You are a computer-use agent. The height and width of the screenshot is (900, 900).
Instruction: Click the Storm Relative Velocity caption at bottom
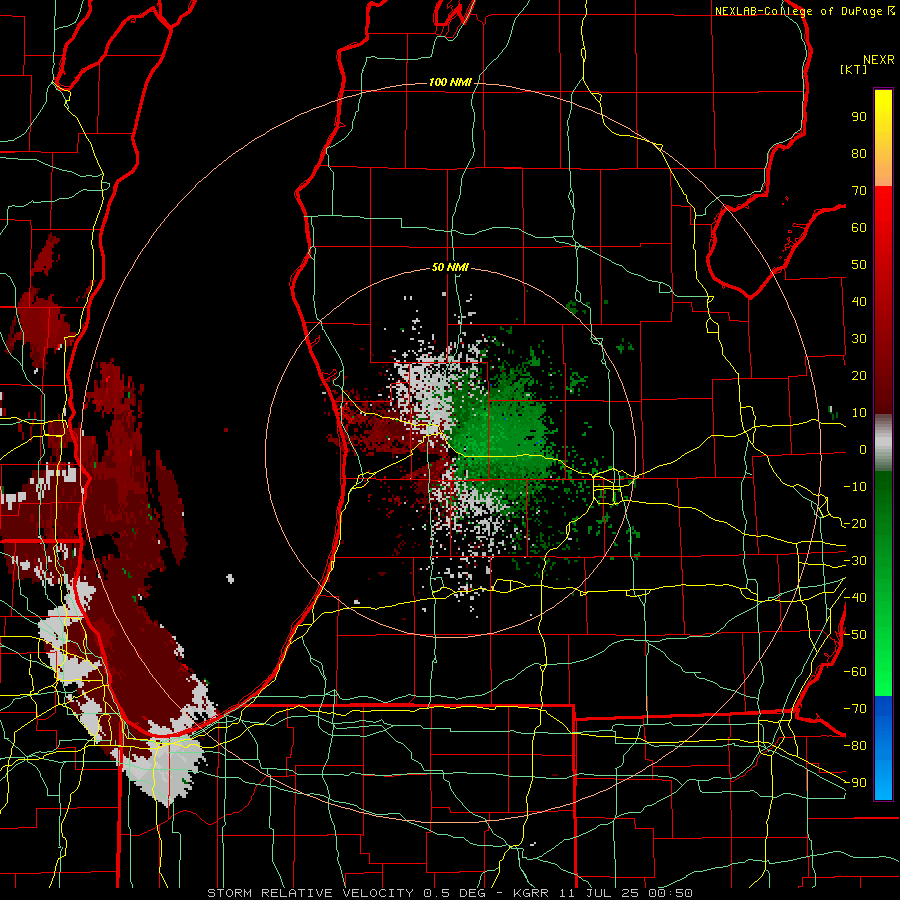449,893
